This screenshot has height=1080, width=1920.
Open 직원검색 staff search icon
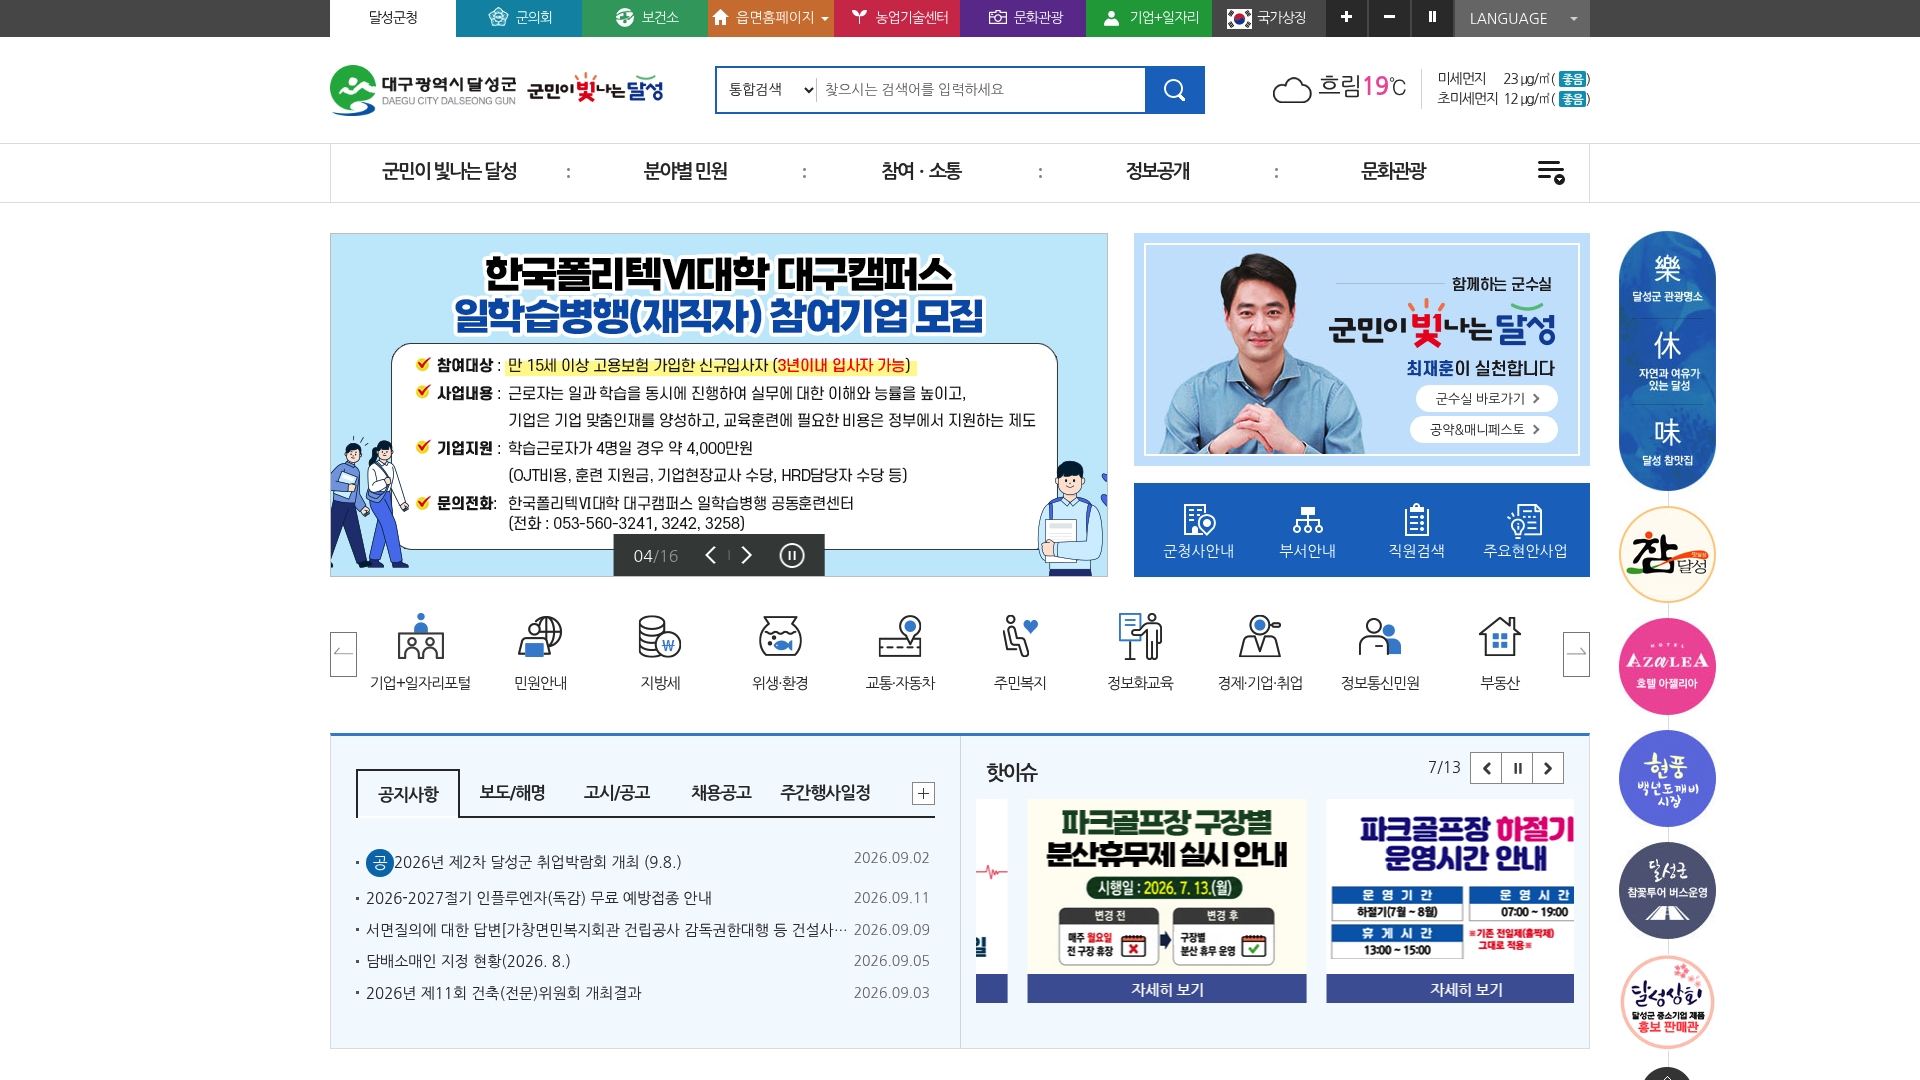pyautogui.click(x=1416, y=530)
